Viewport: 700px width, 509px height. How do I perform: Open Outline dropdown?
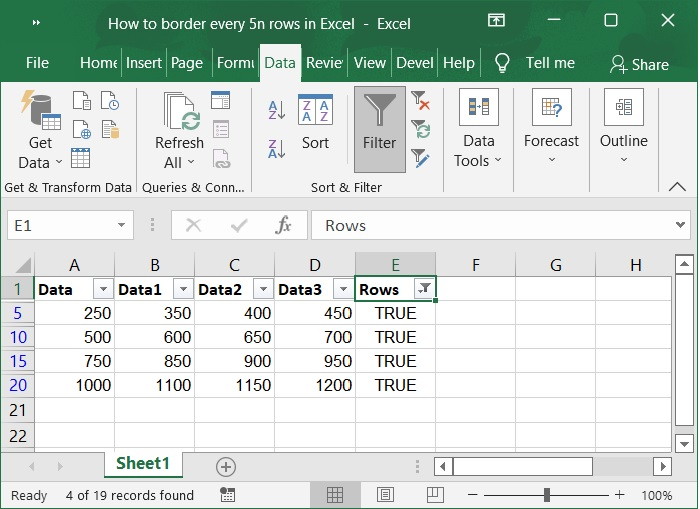point(624,127)
